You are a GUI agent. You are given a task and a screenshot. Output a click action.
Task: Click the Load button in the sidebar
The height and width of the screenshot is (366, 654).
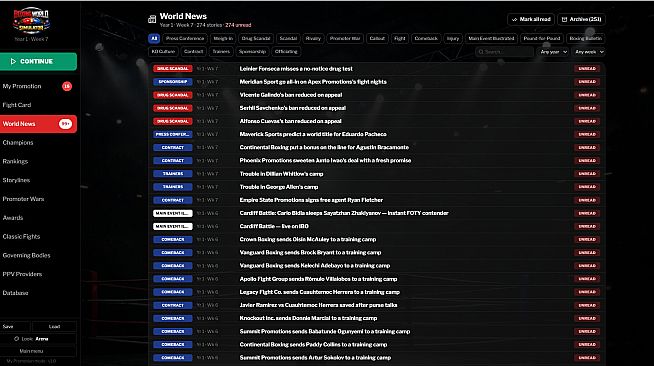pyautogui.click(x=54, y=326)
